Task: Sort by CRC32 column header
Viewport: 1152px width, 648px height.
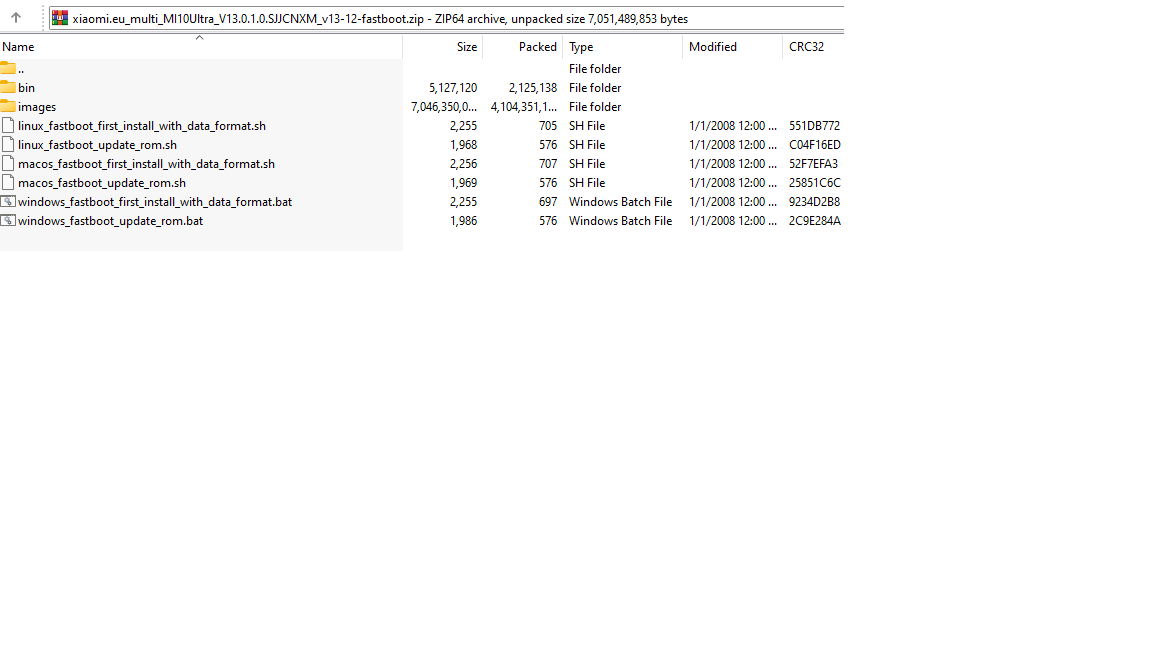Action: [x=806, y=47]
